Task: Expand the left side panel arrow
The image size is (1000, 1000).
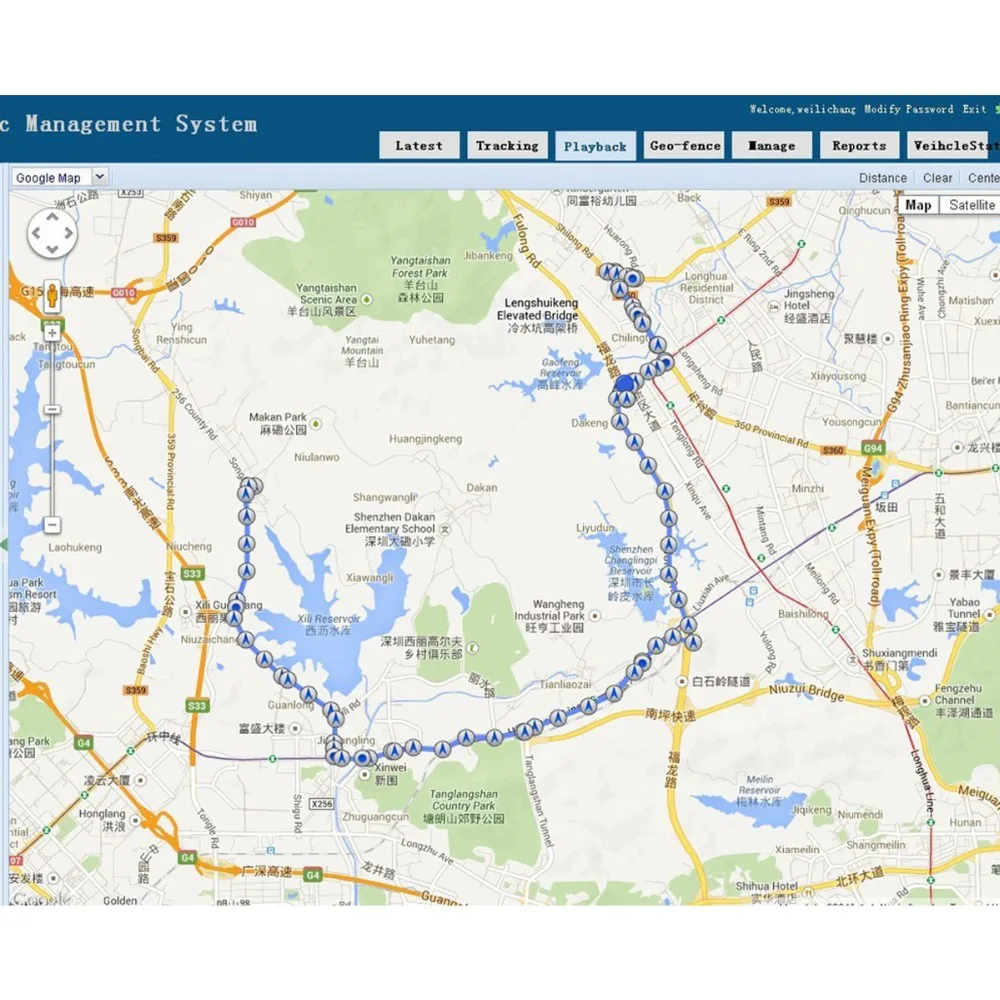Action: pos(4,545)
